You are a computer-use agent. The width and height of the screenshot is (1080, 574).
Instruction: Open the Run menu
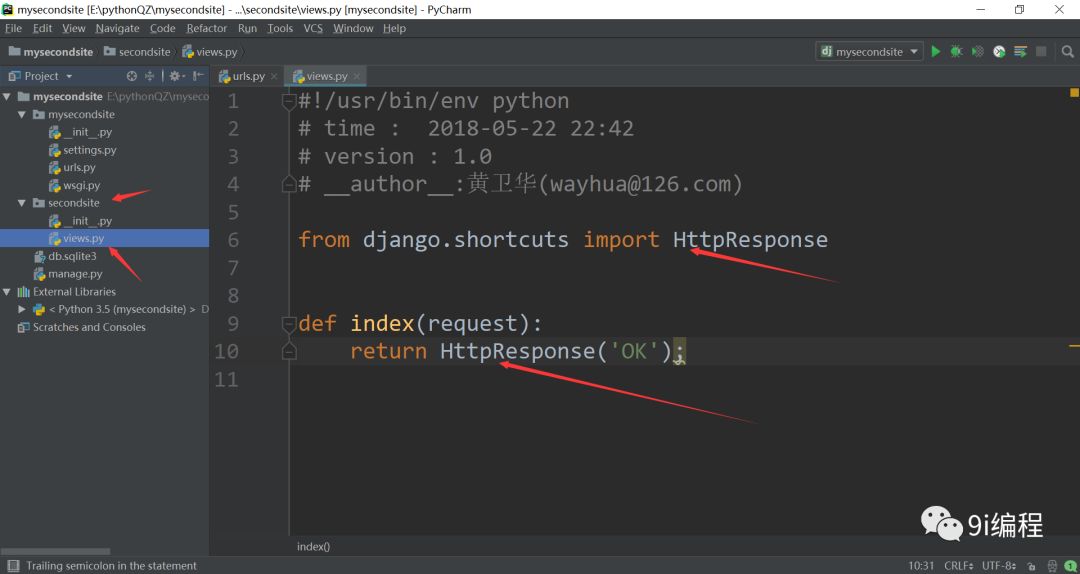point(247,28)
